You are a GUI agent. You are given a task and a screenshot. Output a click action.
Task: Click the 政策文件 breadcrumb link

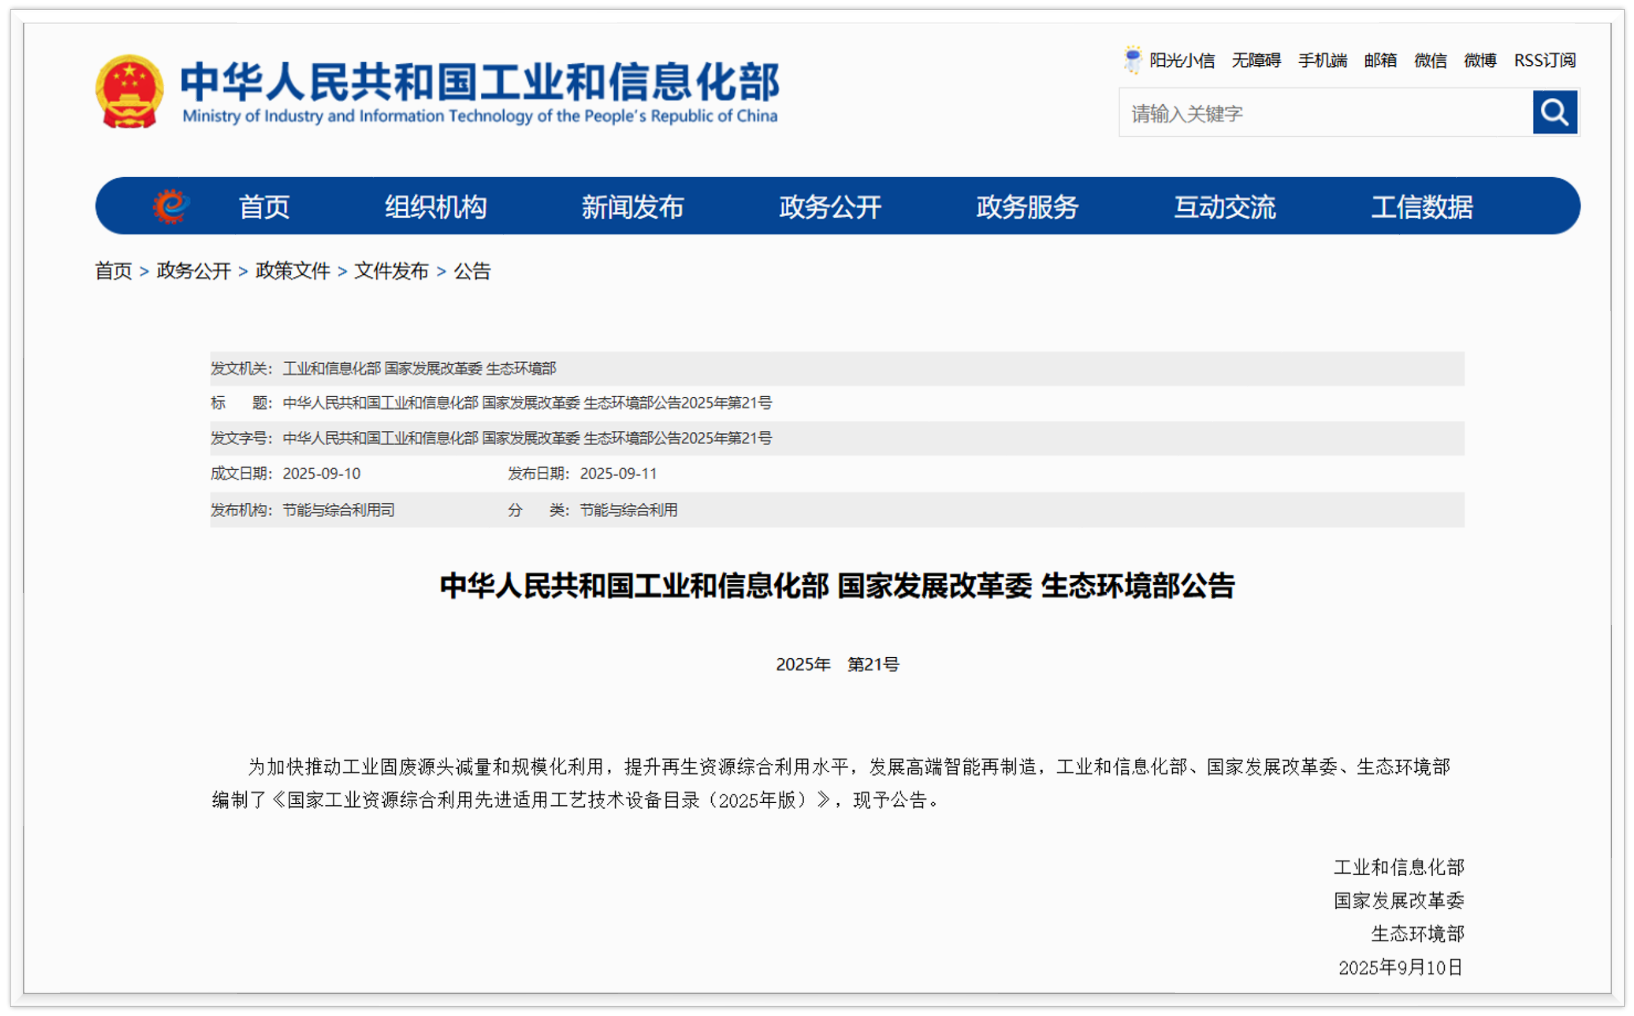pos(293,270)
